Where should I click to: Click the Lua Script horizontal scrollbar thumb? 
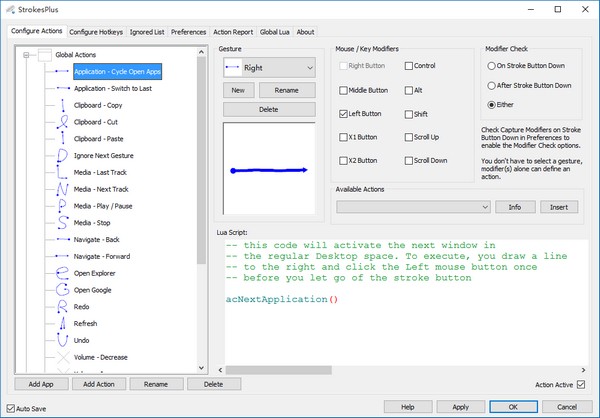(279, 370)
